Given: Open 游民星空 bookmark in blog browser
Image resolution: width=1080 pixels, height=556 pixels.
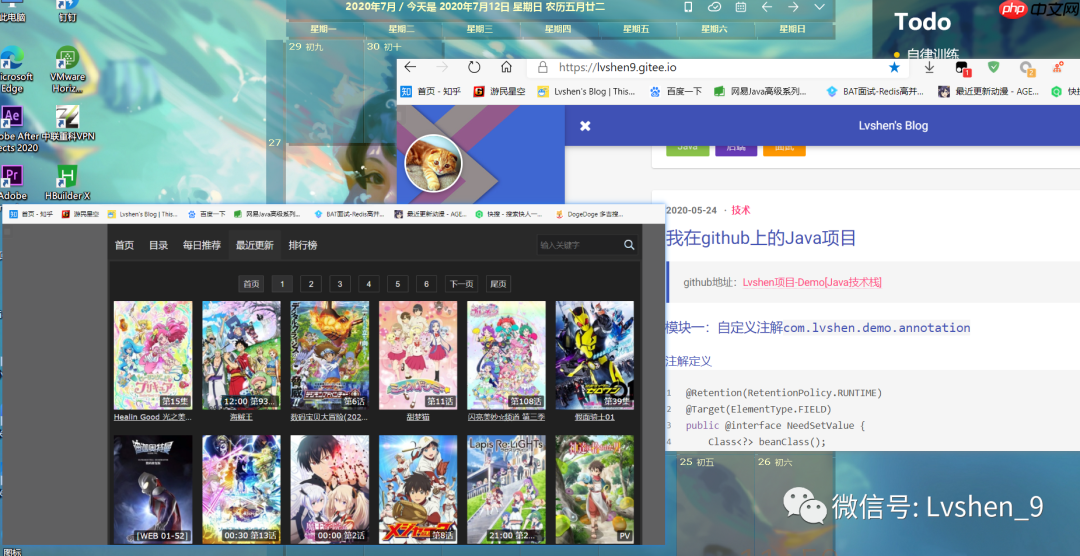Looking at the screenshot, I should (x=499, y=91).
